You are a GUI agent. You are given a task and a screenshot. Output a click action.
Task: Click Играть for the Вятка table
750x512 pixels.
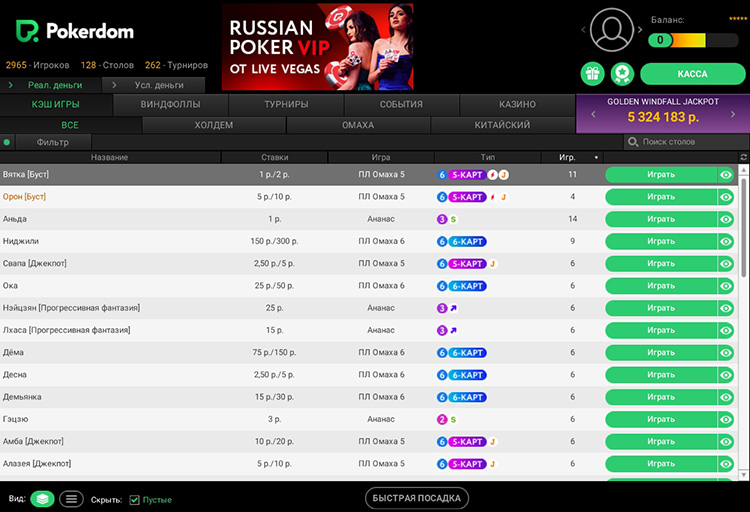(661, 175)
